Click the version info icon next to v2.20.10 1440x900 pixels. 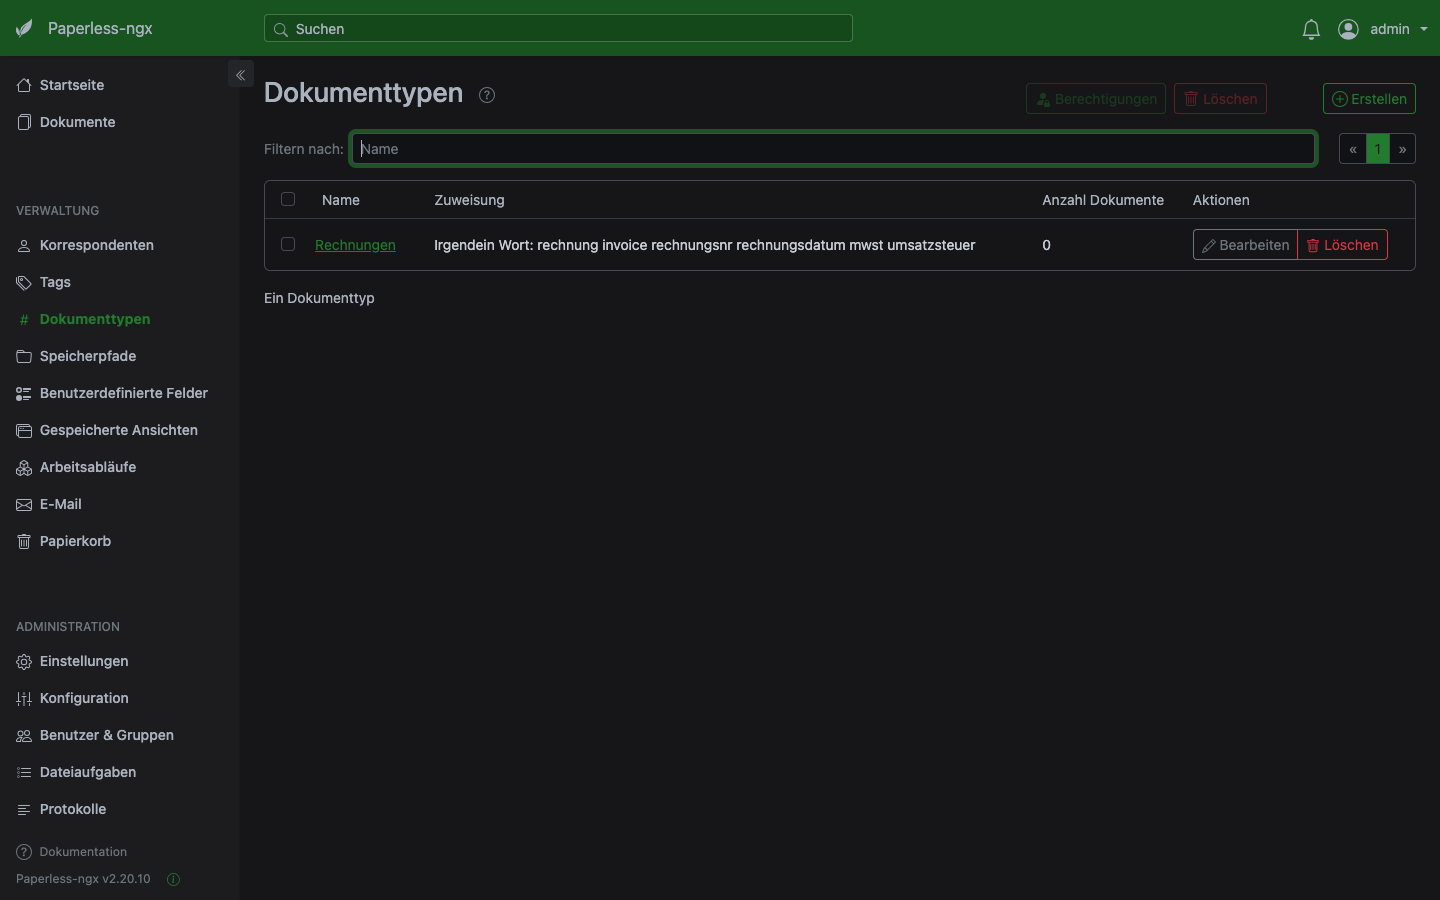(x=172, y=879)
